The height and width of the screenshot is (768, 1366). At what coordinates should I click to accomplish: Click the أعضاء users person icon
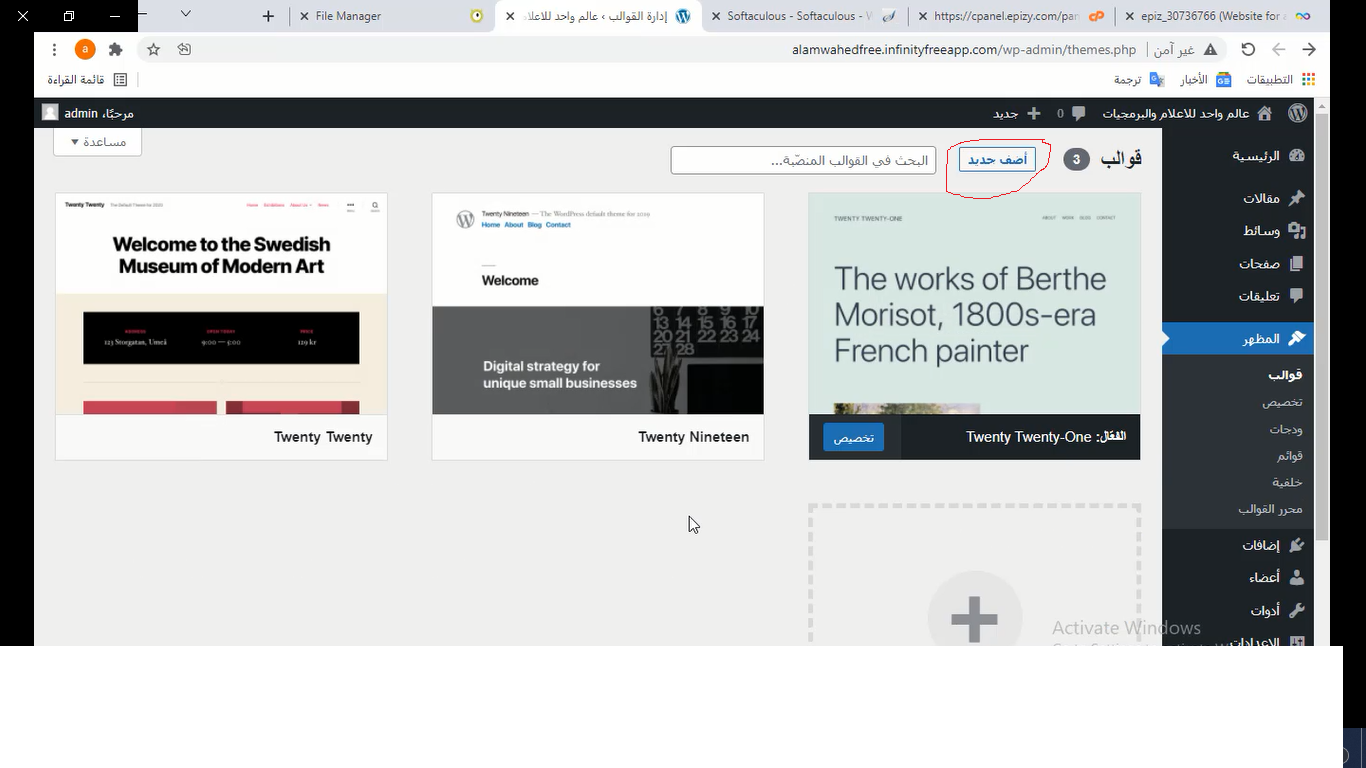[x=1297, y=577]
